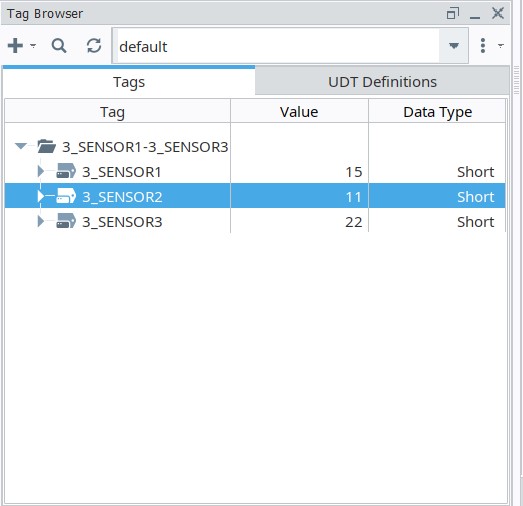Select the 3_SENSOR3 tag row
This screenshot has height=506, width=523.
pyautogui.click(x=255, y=221)
